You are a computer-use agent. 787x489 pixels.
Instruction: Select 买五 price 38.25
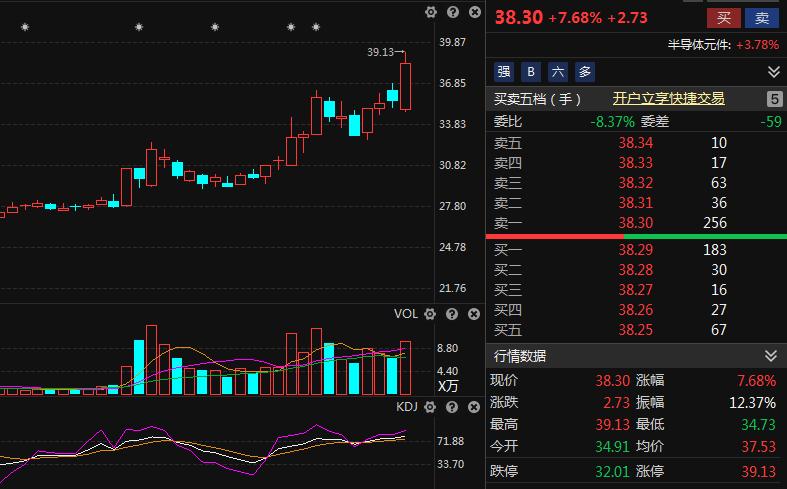pyautogui.click(x=635, y=330)
